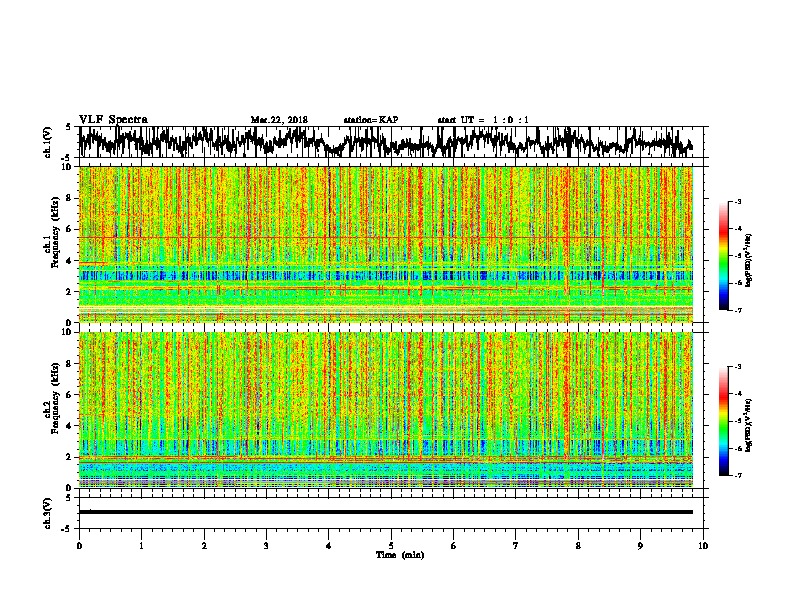
Task: Select the ch.2 "Frequency (kHz)" axis label
Action: (56, 397)
